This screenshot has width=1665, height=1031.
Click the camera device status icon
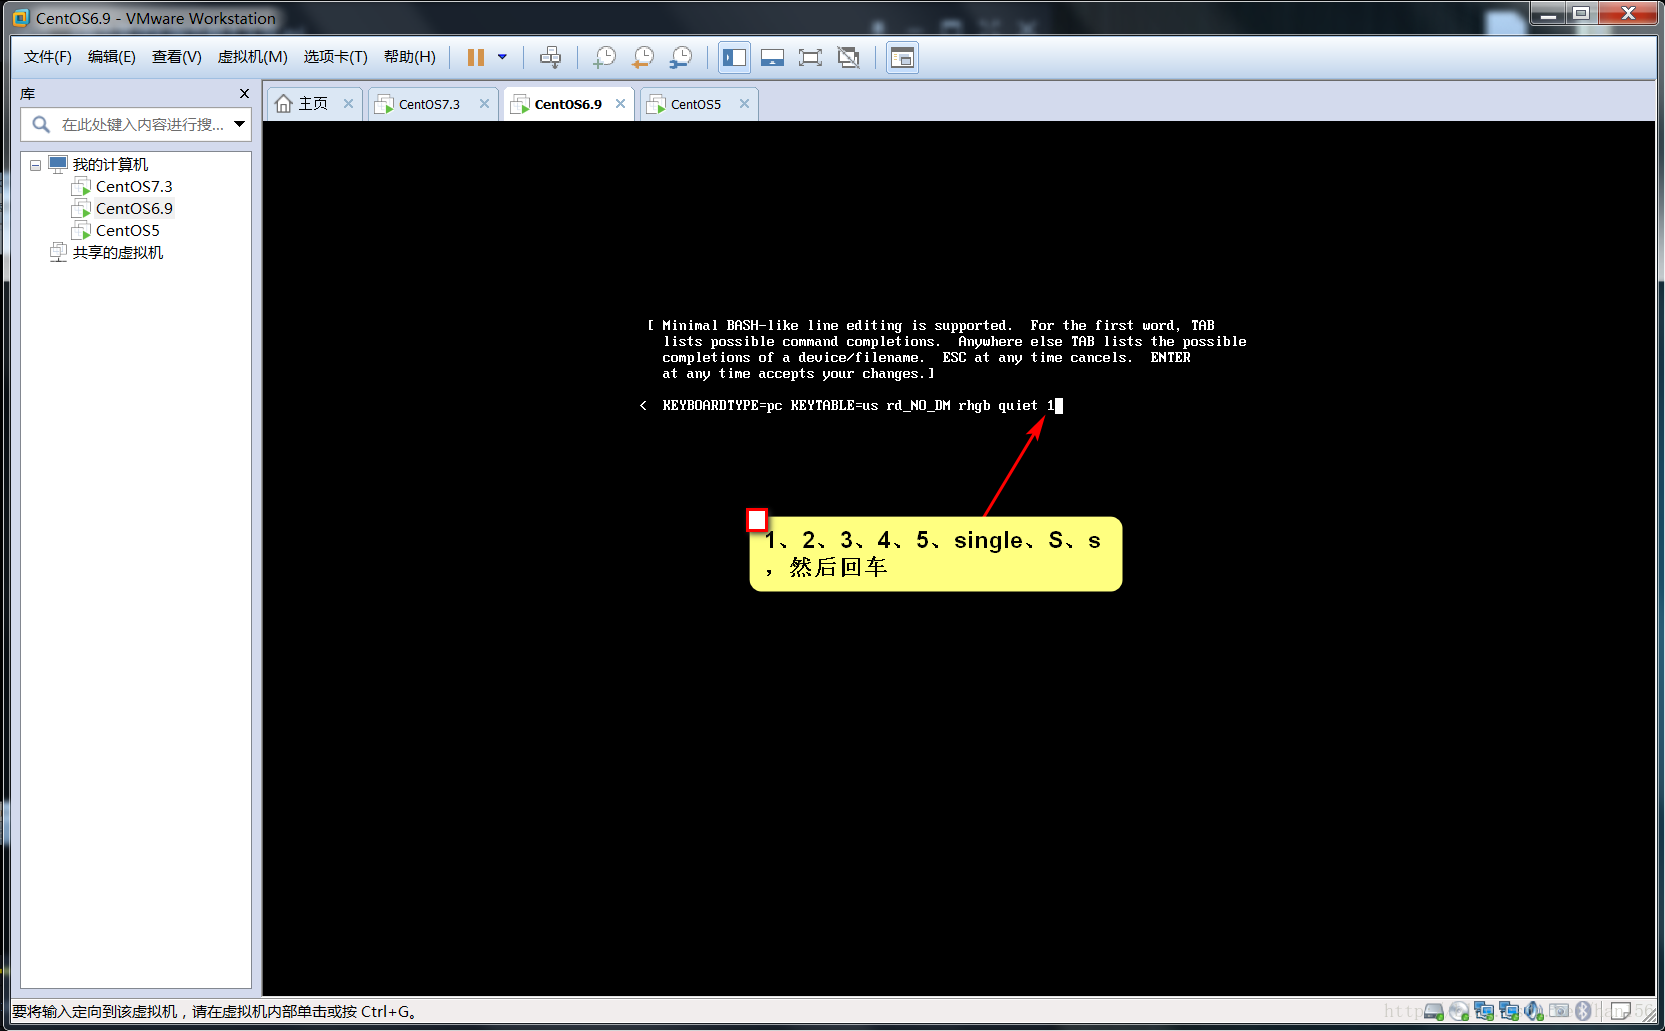[1559, 1012]
